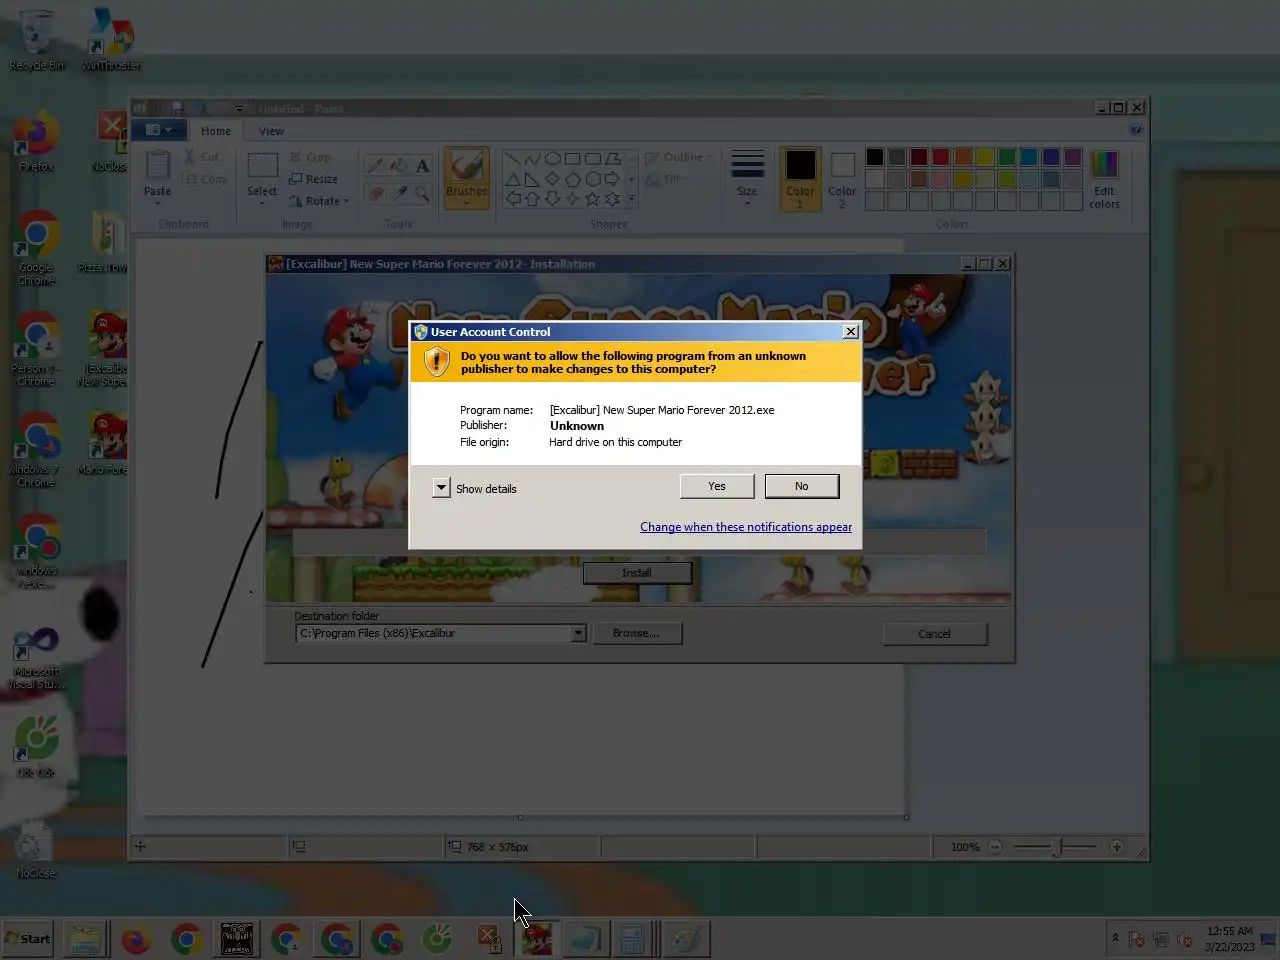Select Color 2 in Paint
Screen dimensions: 1280x960
pyautogui.click(x=842, y=178)
